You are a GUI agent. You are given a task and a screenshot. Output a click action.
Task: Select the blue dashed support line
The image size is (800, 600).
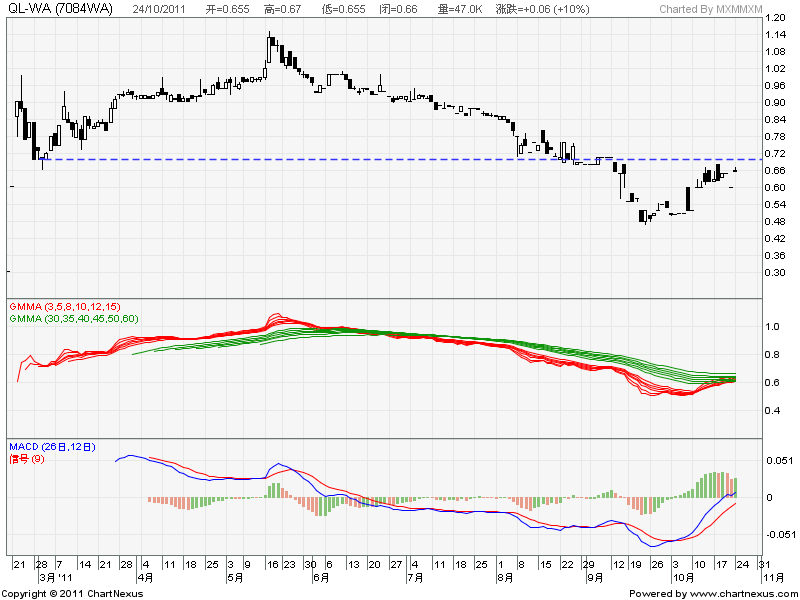point(400,159)
